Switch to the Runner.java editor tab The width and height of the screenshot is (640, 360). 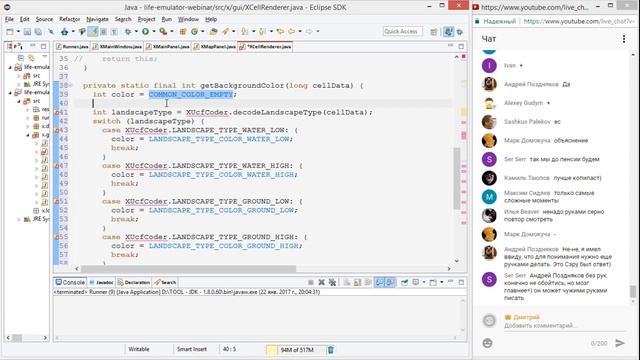point(73,47)
